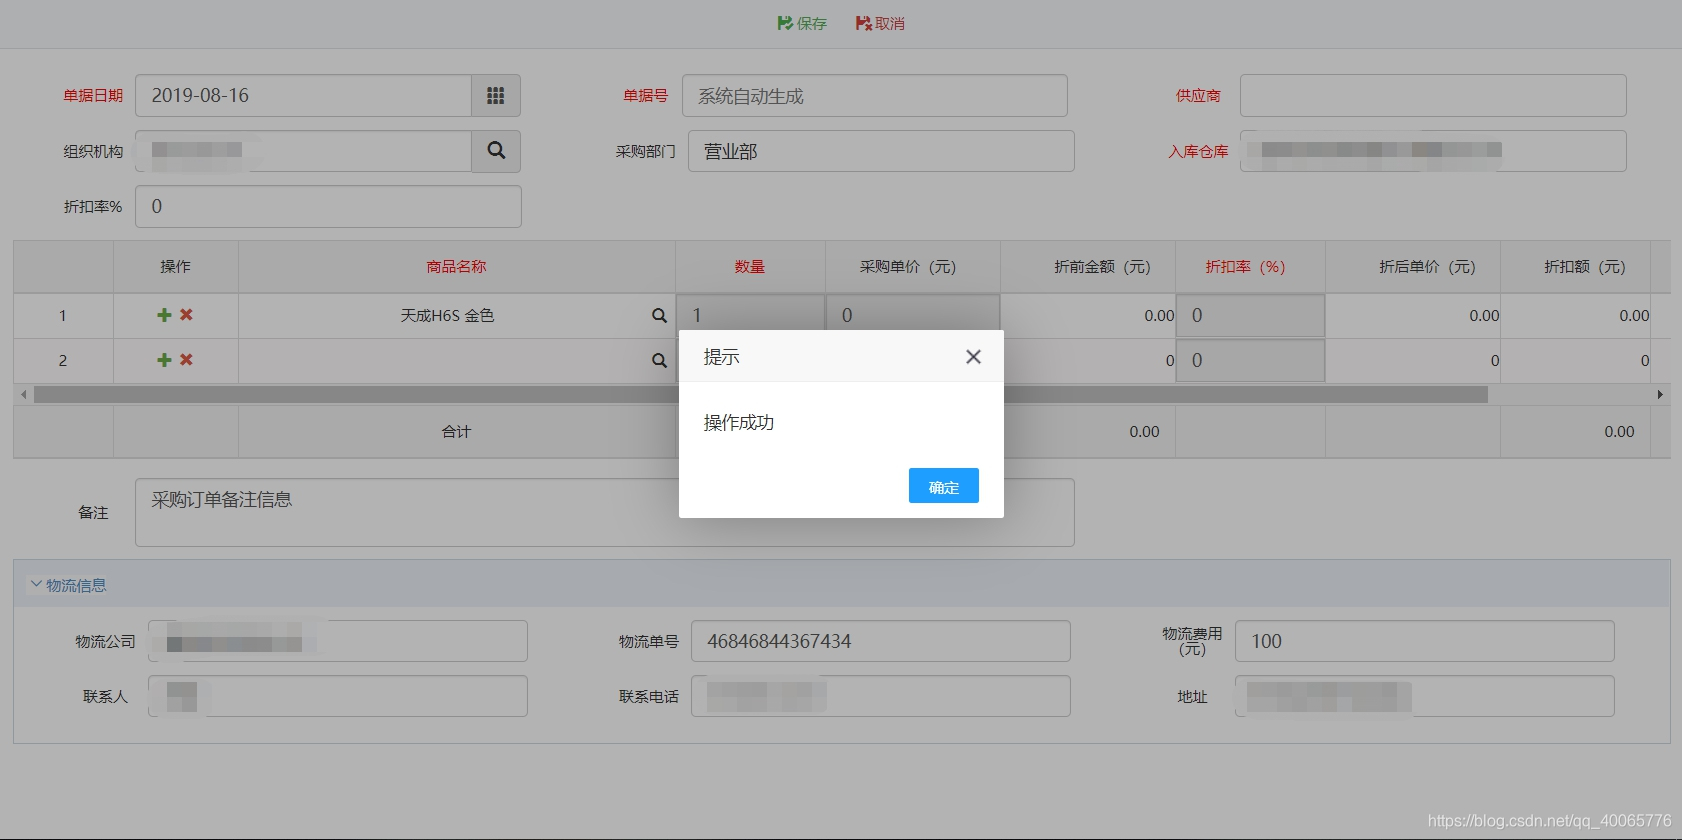Click the 合计 totals row label

[x=456, y=432]
